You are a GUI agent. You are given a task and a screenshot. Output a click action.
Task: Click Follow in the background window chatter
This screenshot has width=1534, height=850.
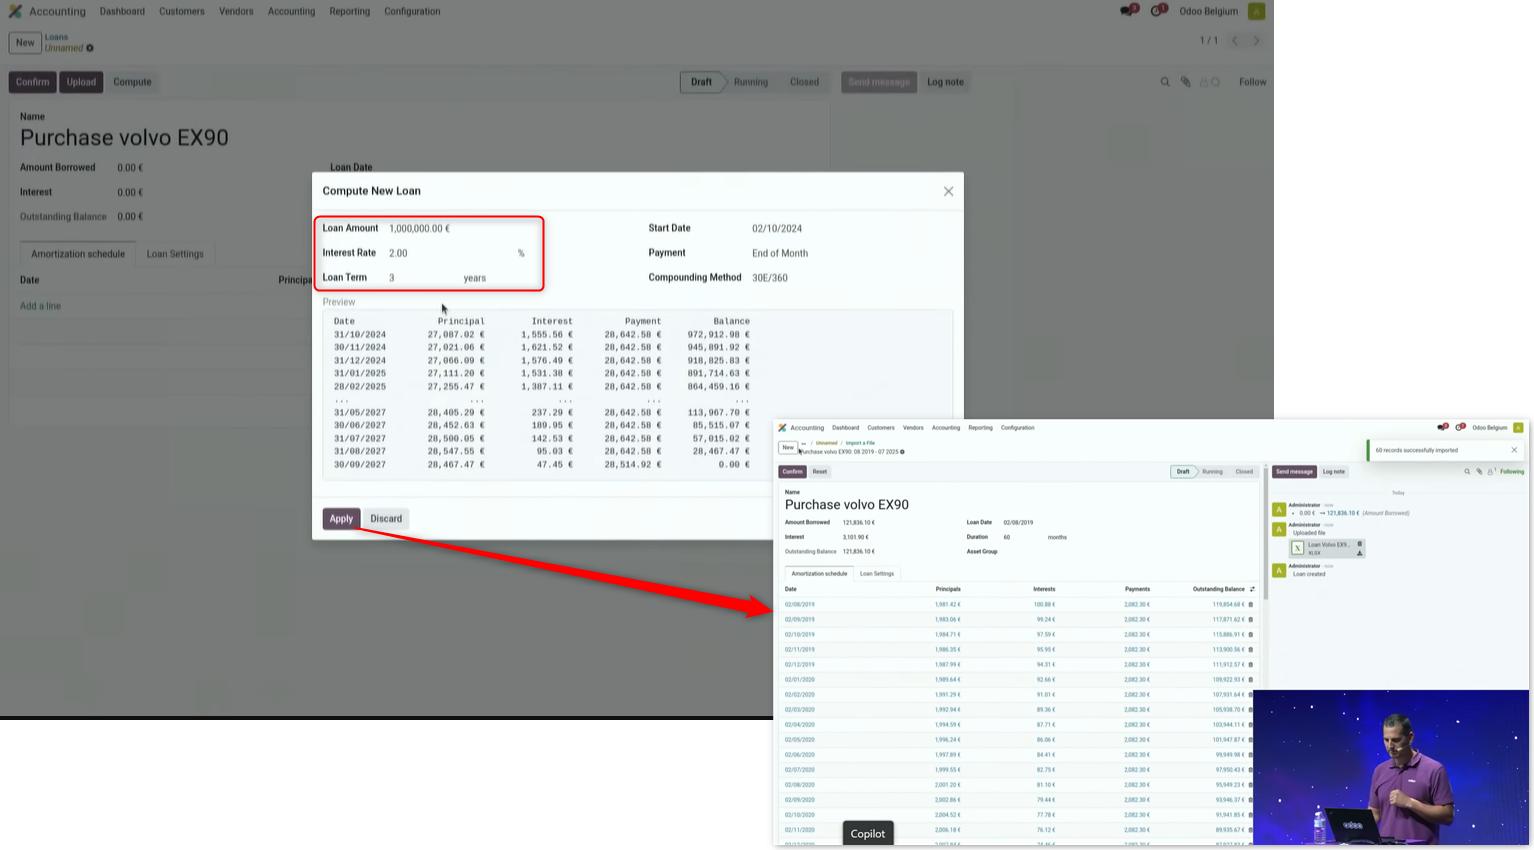[x=1252, y=82]
